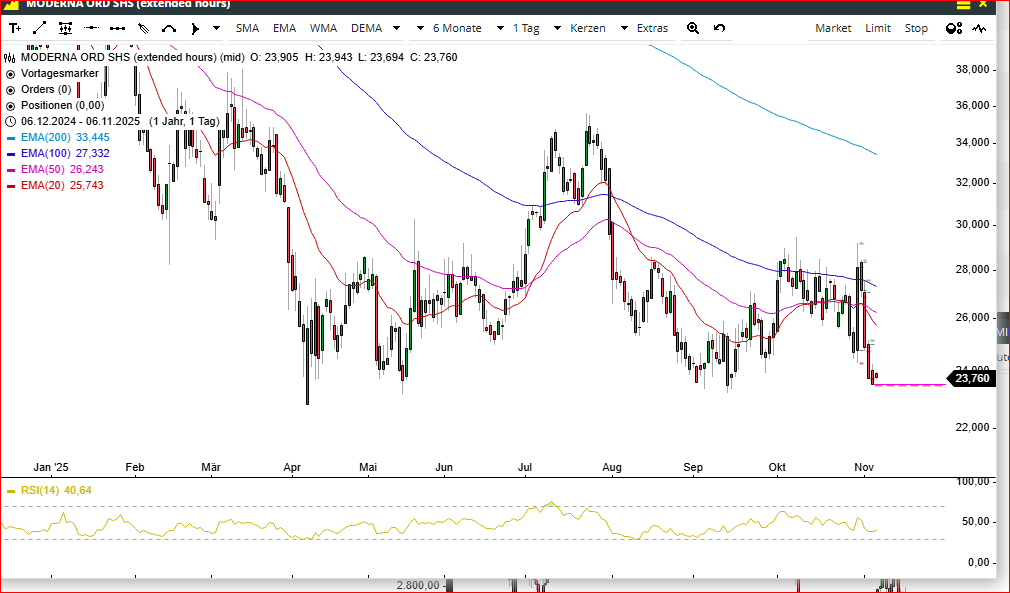Add the SMA indicator
The height and width of the screenshot is (593, 1010).
[x=247, y=28]
